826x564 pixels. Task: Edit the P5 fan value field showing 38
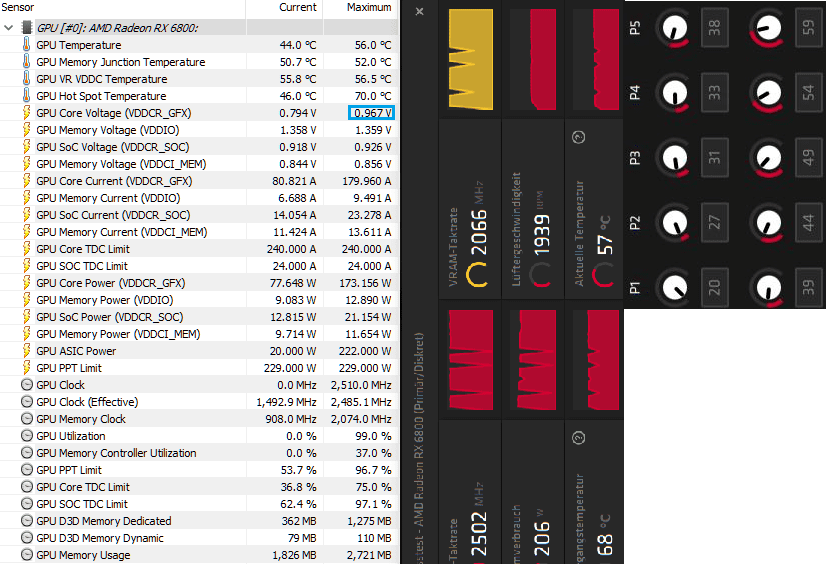click(714, 27)
